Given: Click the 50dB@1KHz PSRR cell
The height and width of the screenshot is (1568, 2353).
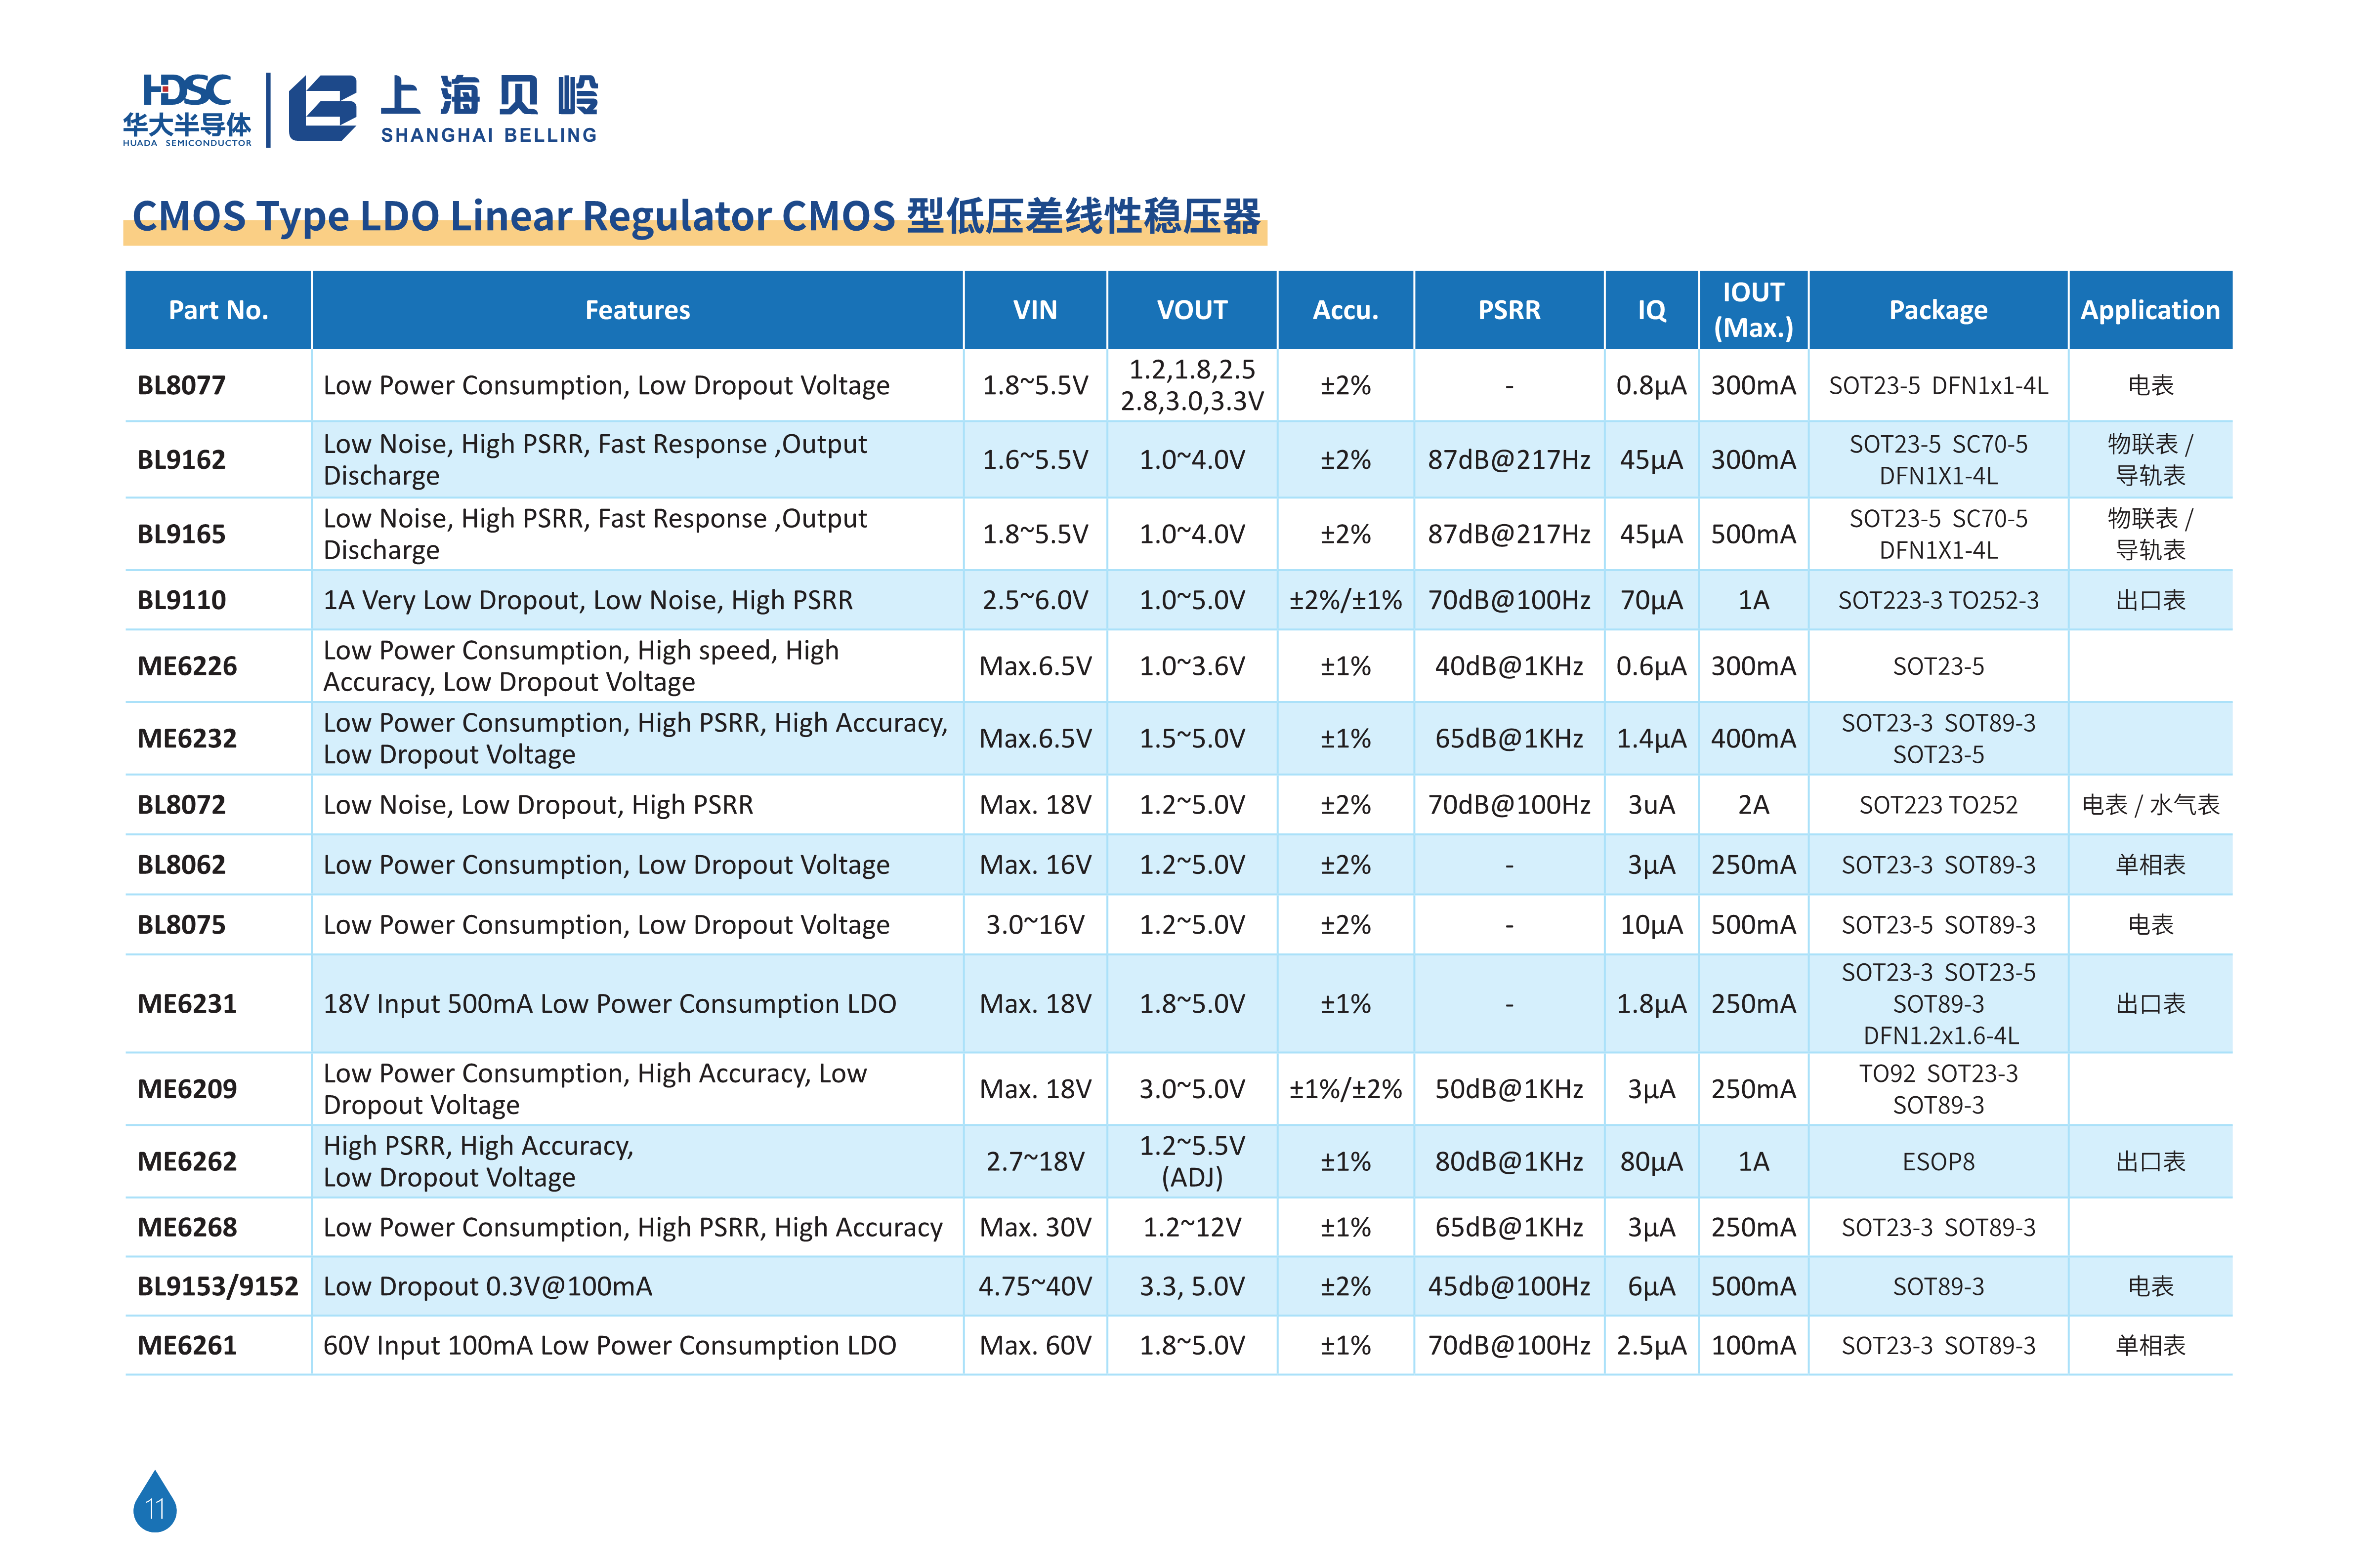Looking at the screenshot, I should [1509, 1088].
